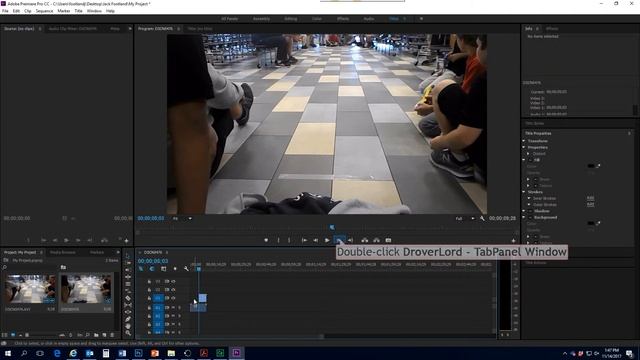This screenshot has height=360, width=640.
Task: Open the Background color swatch
Action: (591, 224)
